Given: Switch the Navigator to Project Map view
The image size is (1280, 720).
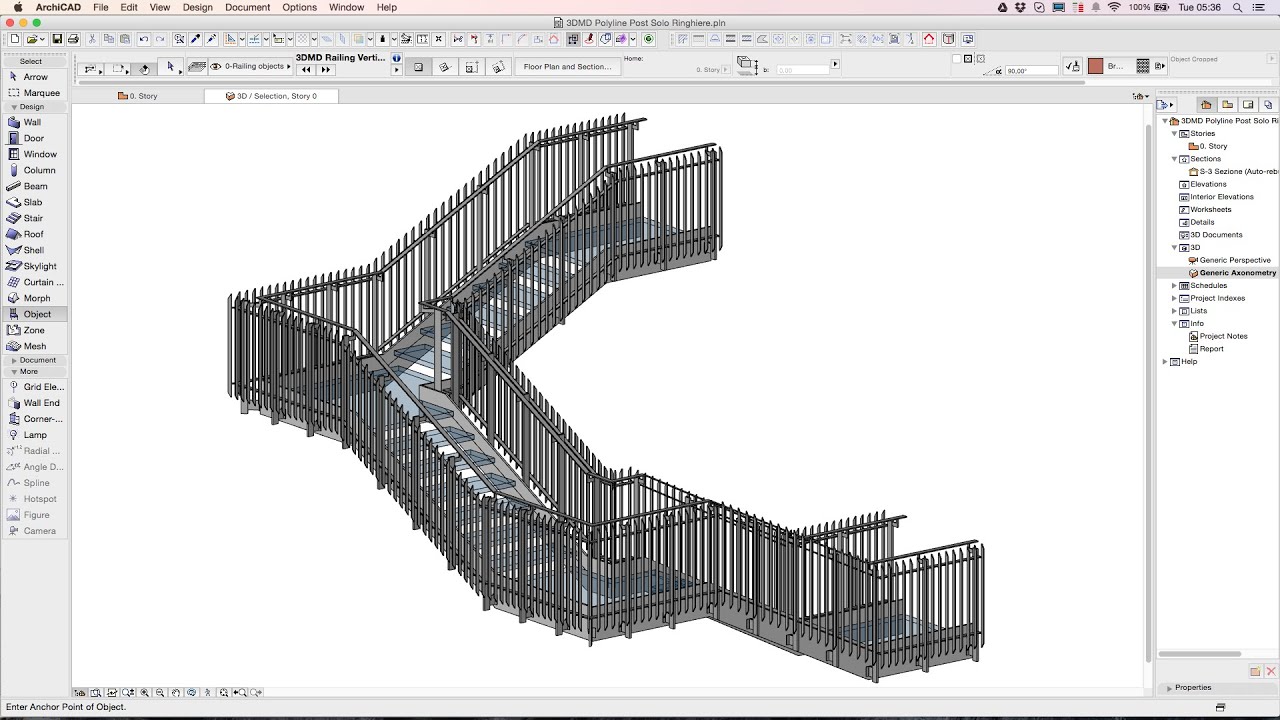Looking at the screenshot, I should point(1206,105).
